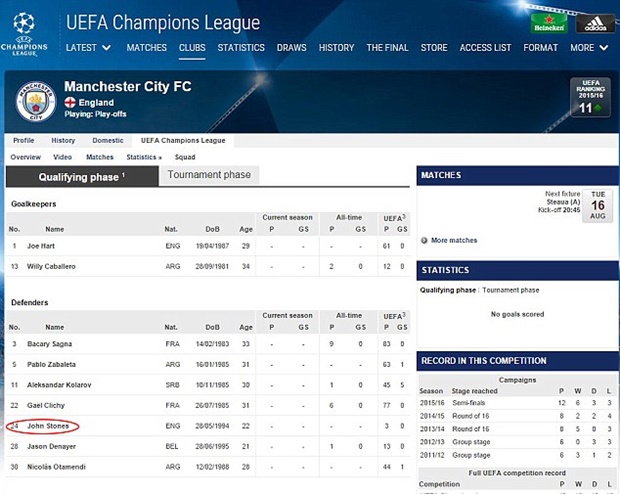Select the Qualifying phase tab
The height and width of the screenshot is (494, 620).
tap(82, 177)
